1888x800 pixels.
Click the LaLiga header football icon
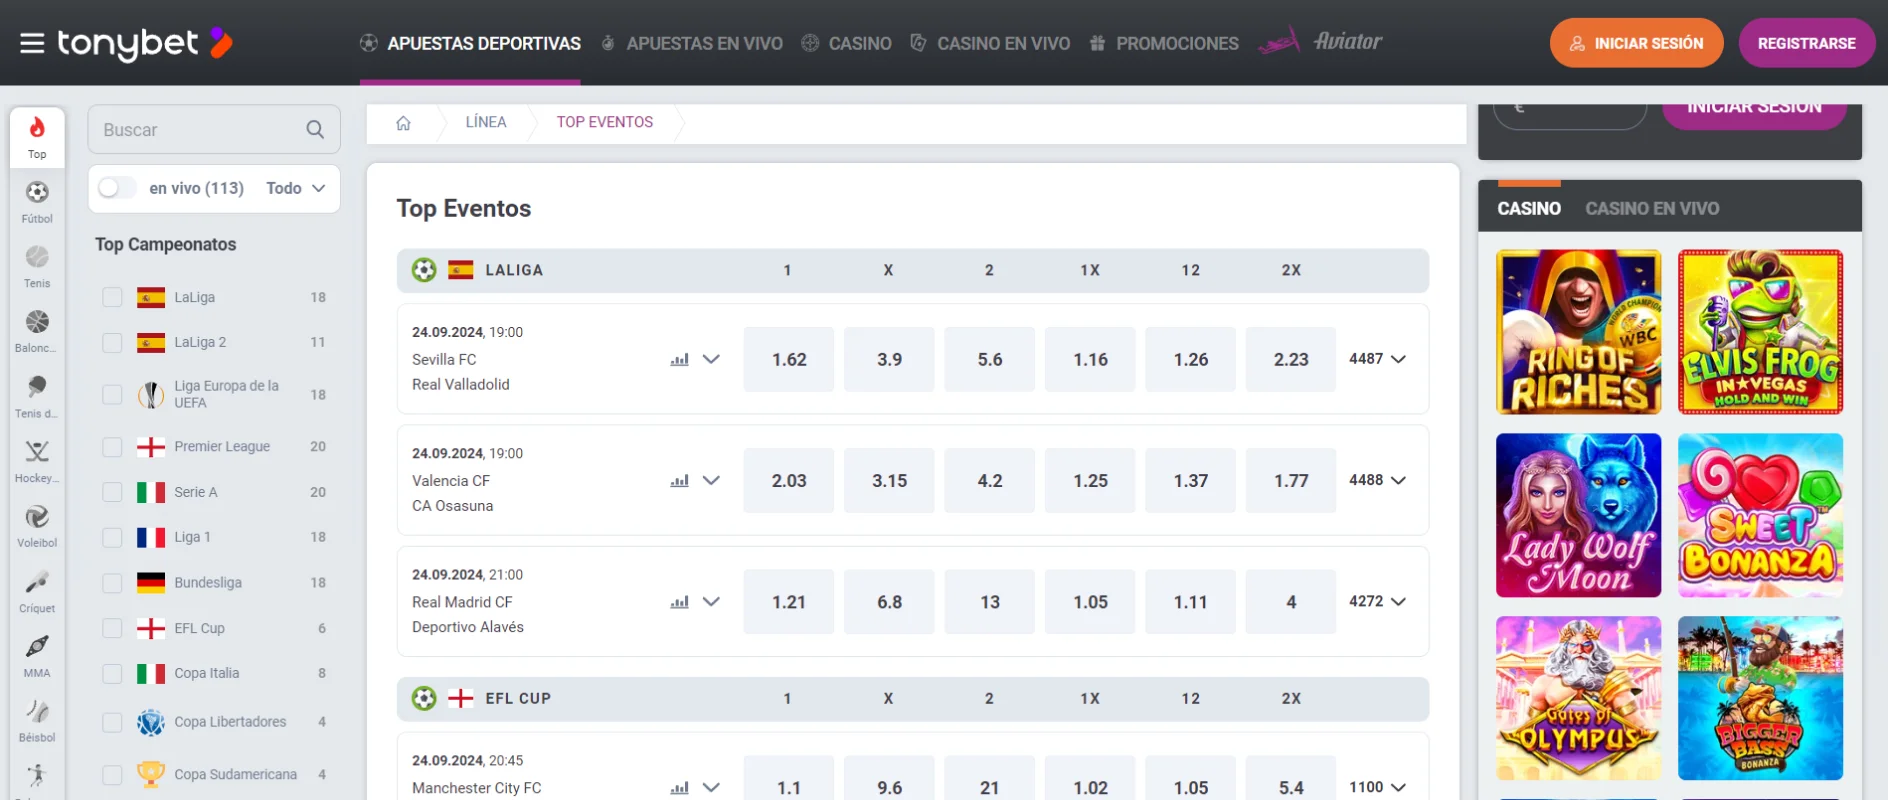(x=424, y=270)
